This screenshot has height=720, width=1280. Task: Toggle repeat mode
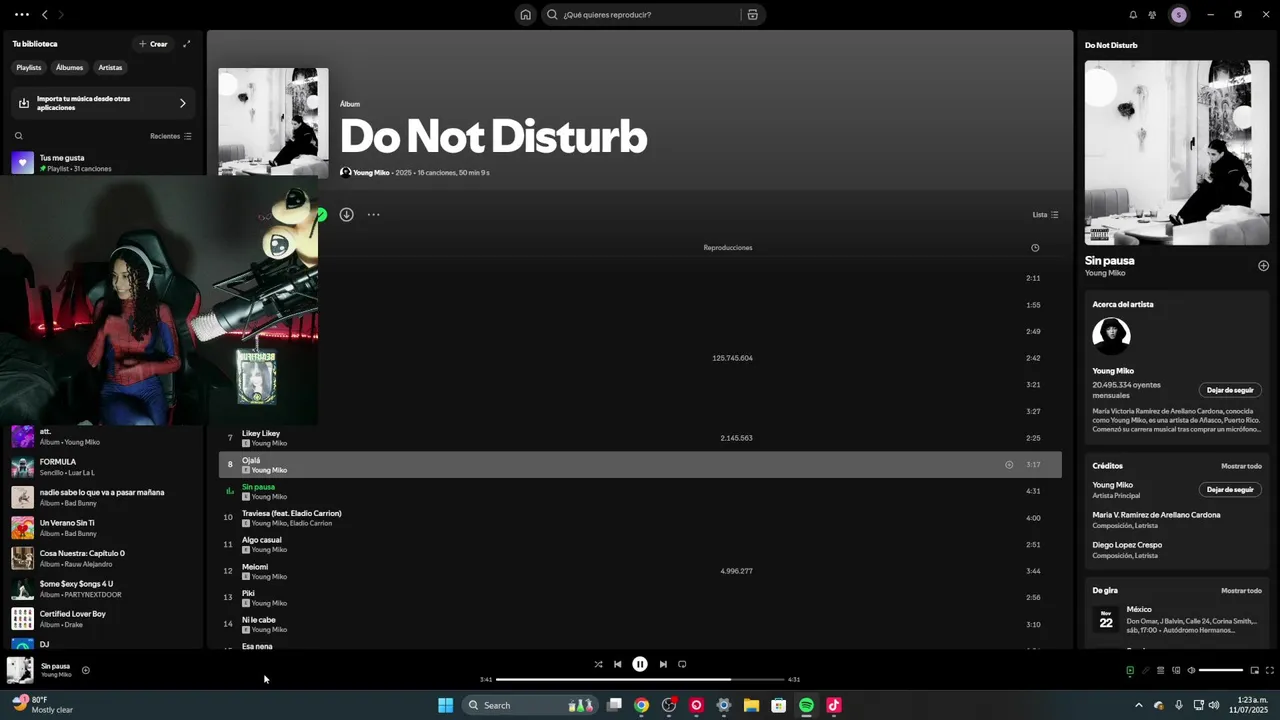tap(682, 664)
